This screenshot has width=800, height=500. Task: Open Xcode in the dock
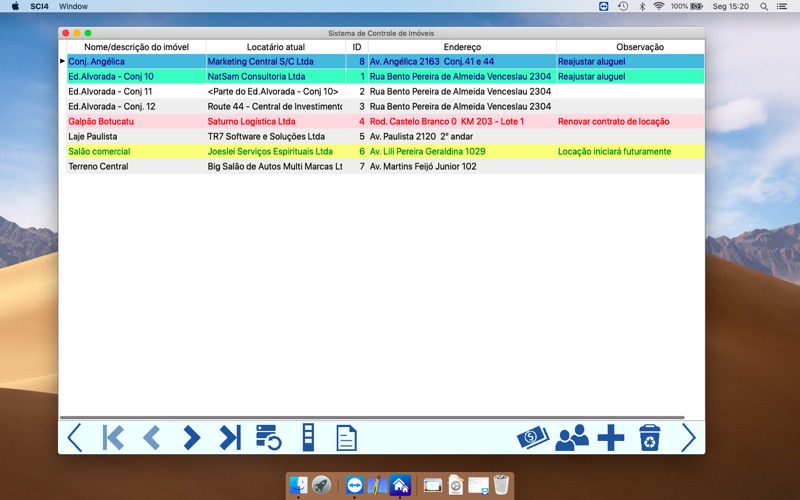pyautogui.click(x=377, y=485)
